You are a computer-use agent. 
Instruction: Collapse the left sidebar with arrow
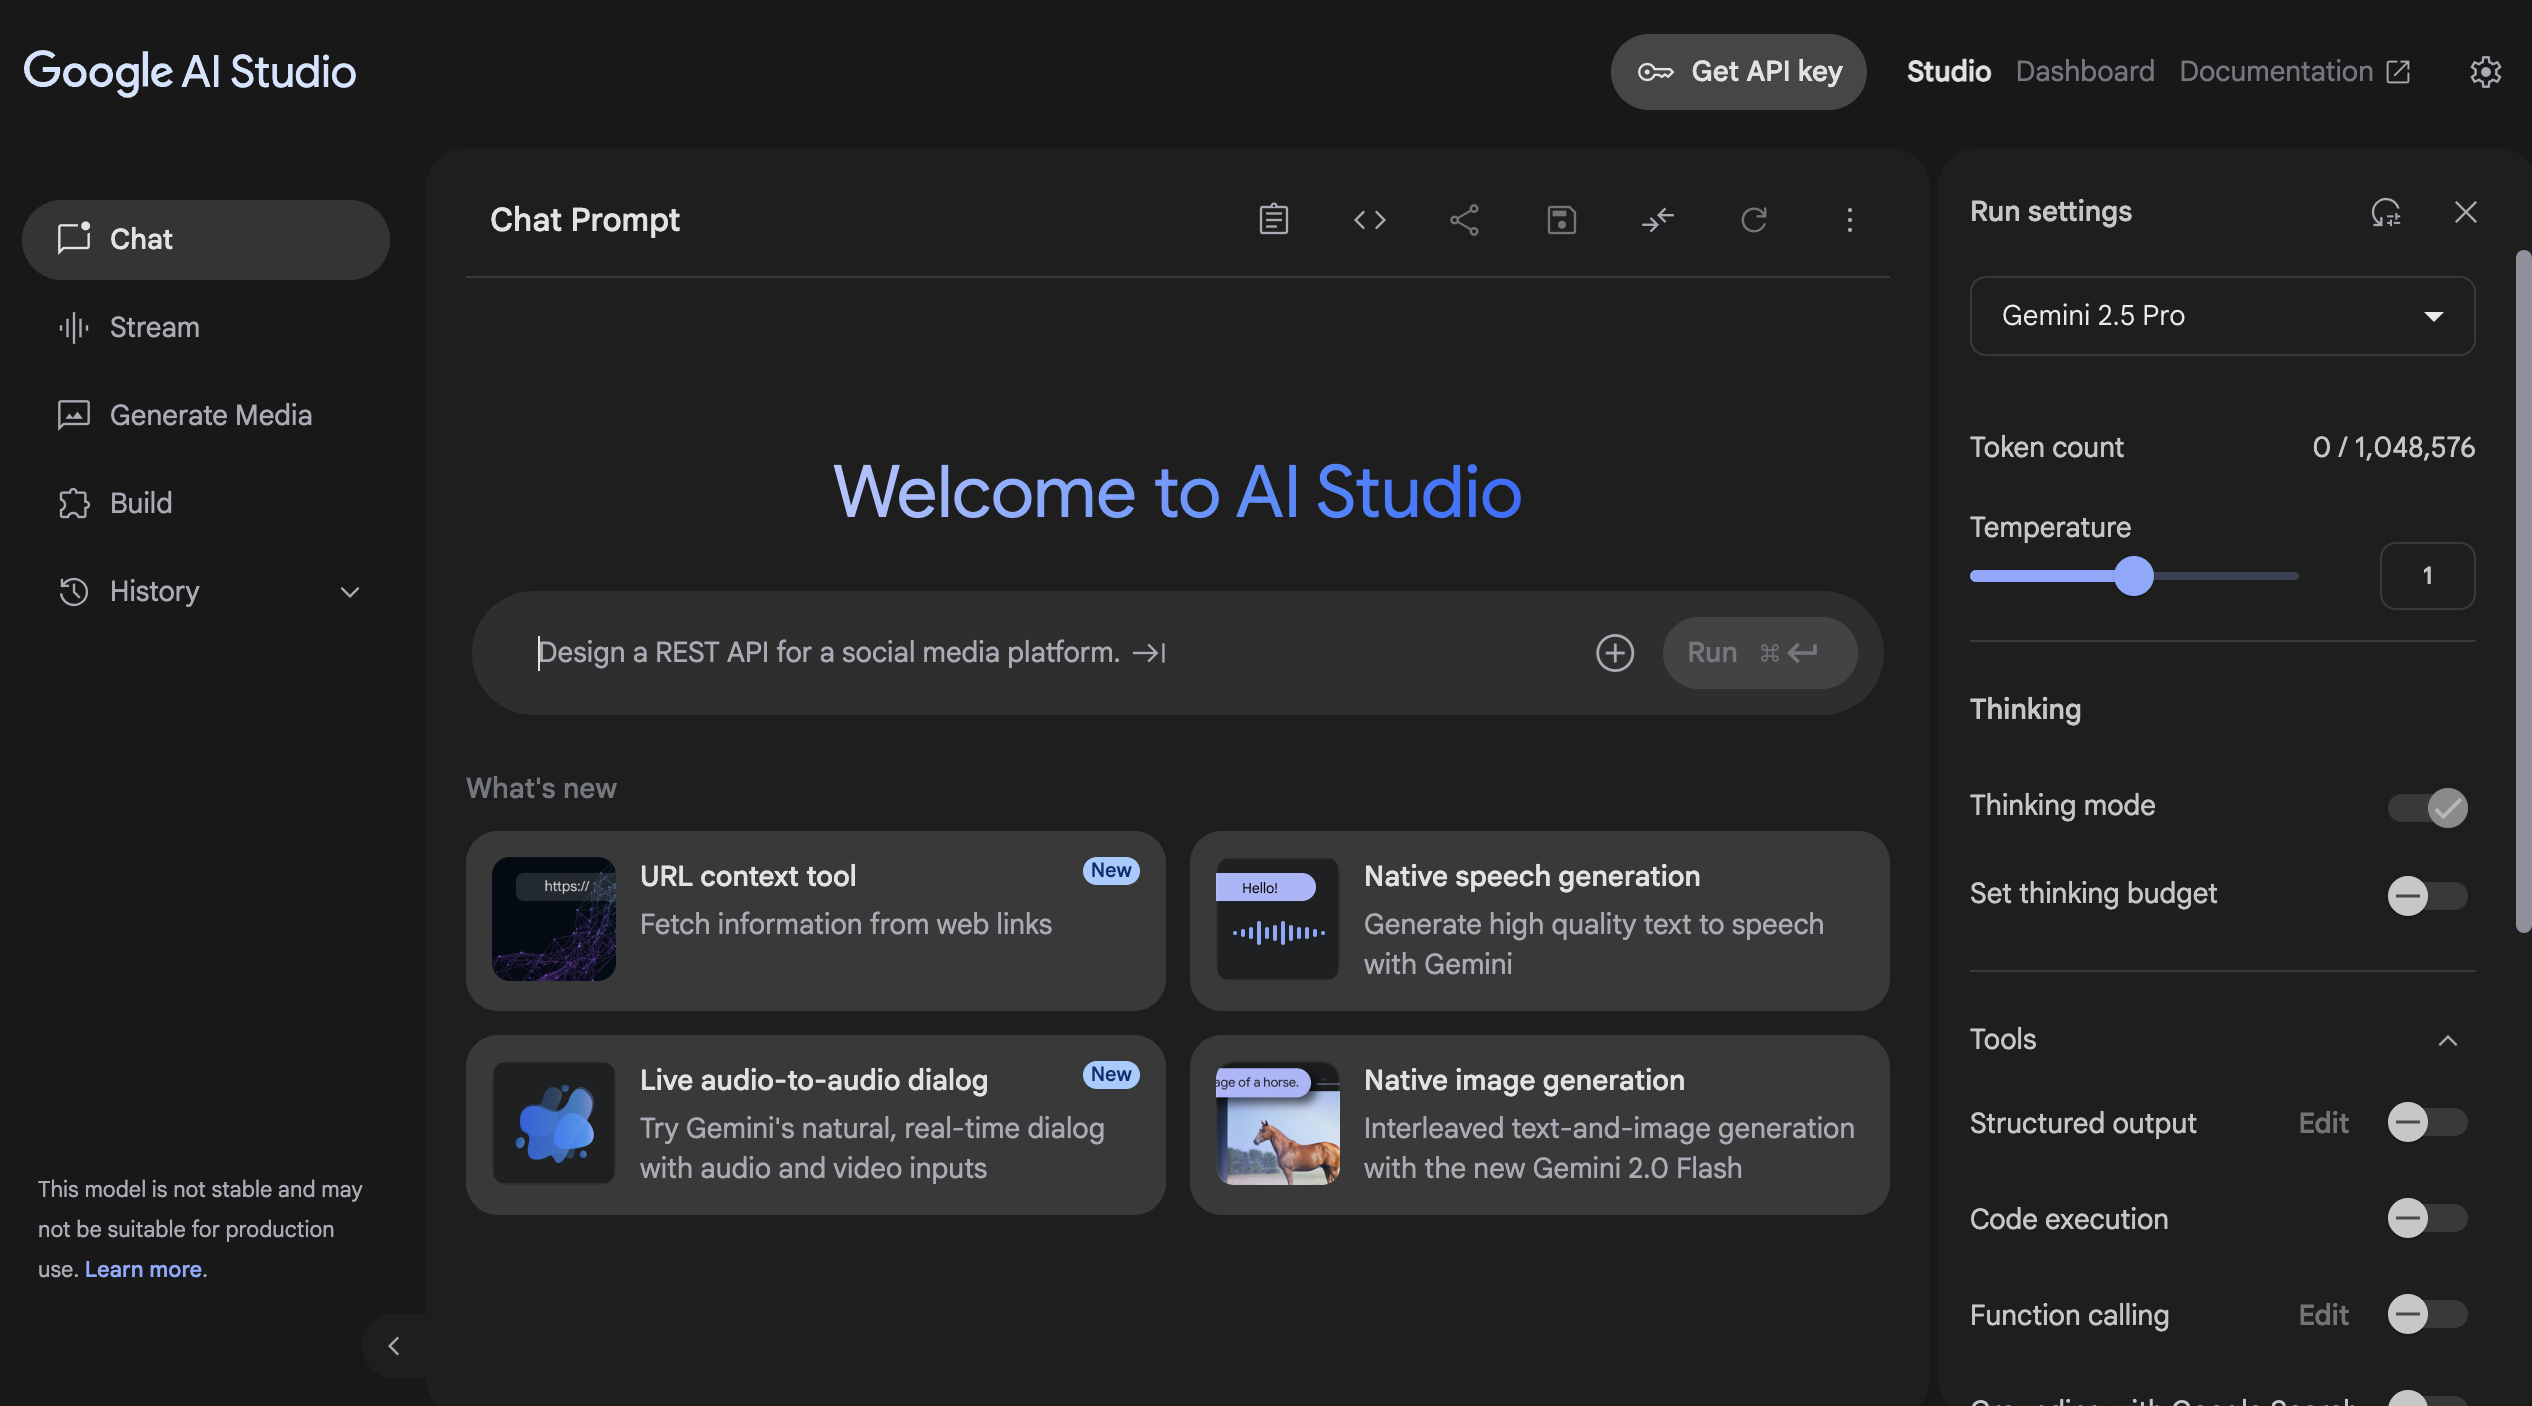point(394,1346)
